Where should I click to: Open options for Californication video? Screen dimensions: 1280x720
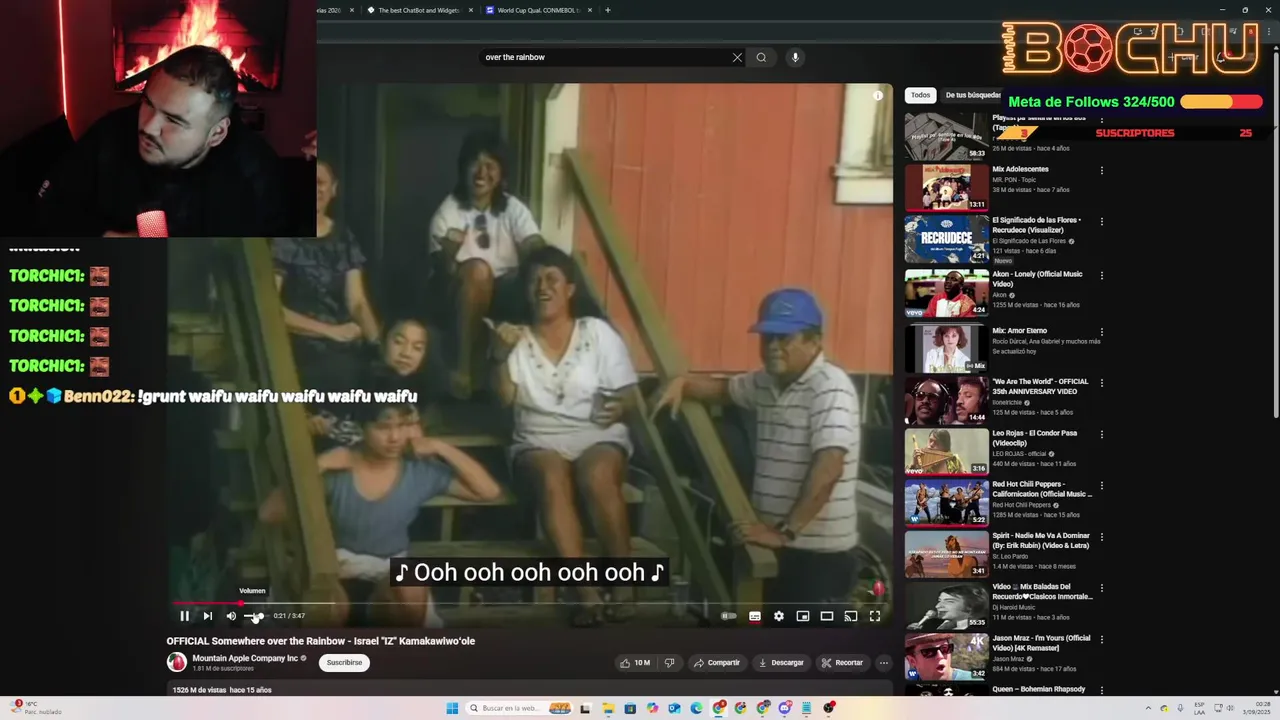1102,486
